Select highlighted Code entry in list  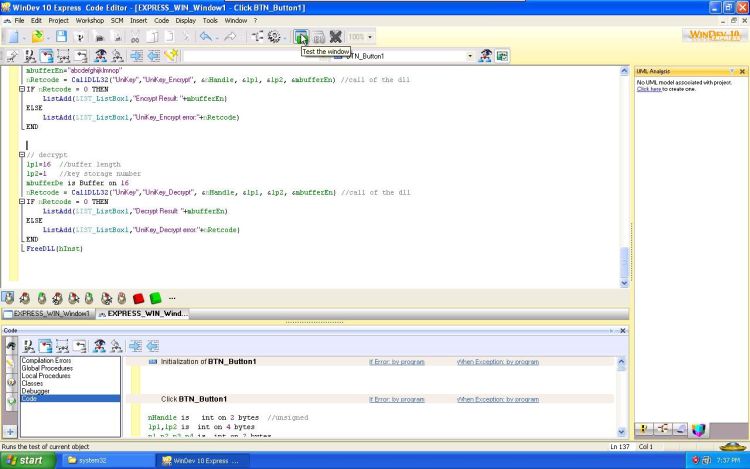[x=70, y=398]
